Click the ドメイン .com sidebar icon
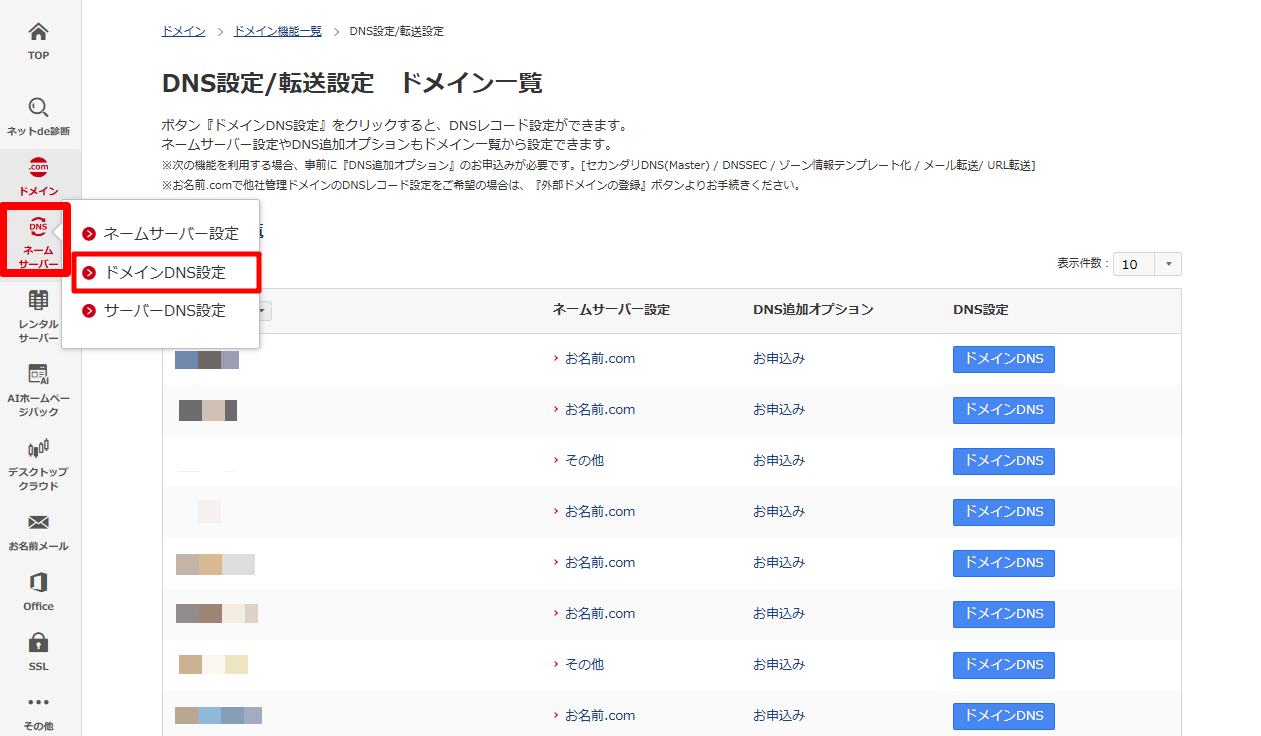This screenshot has width=1261, height=736. [38, 167]
